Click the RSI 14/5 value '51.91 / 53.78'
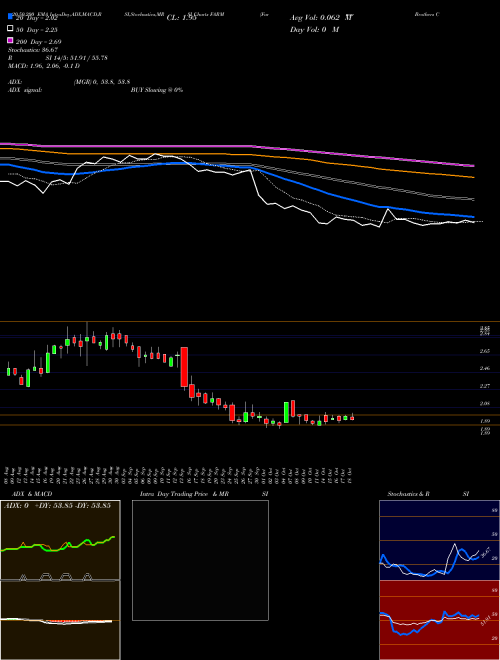The width and height of the screenshot is (500, 660). (88, 58)
